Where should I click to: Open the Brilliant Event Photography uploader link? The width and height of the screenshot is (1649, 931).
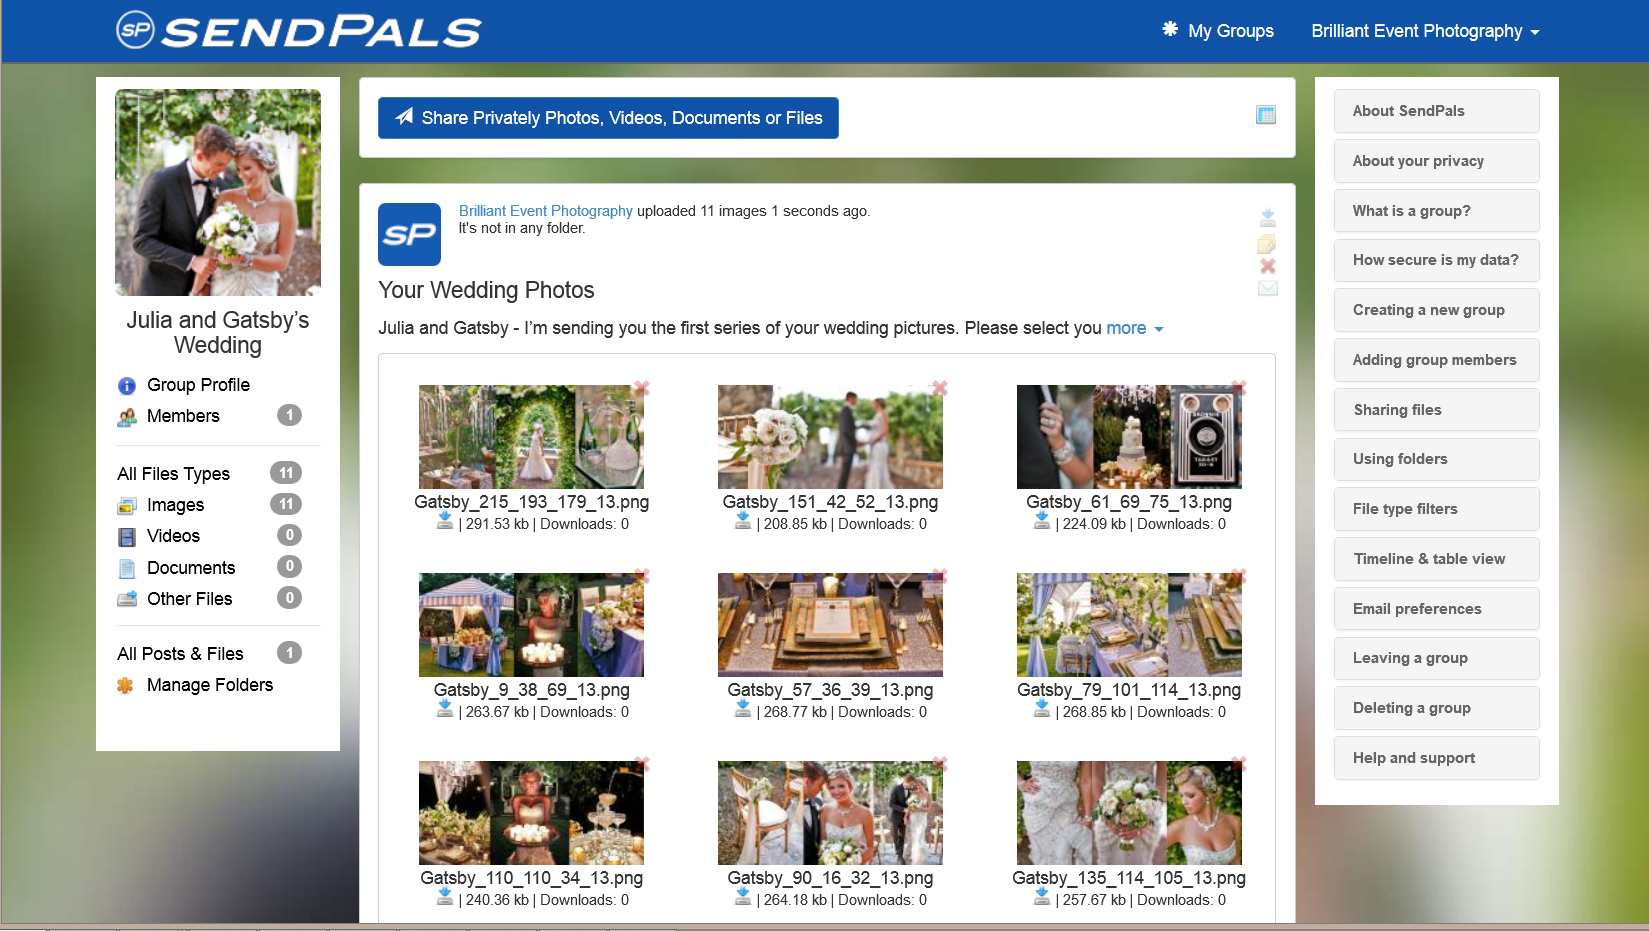click(x=545, y=211)
